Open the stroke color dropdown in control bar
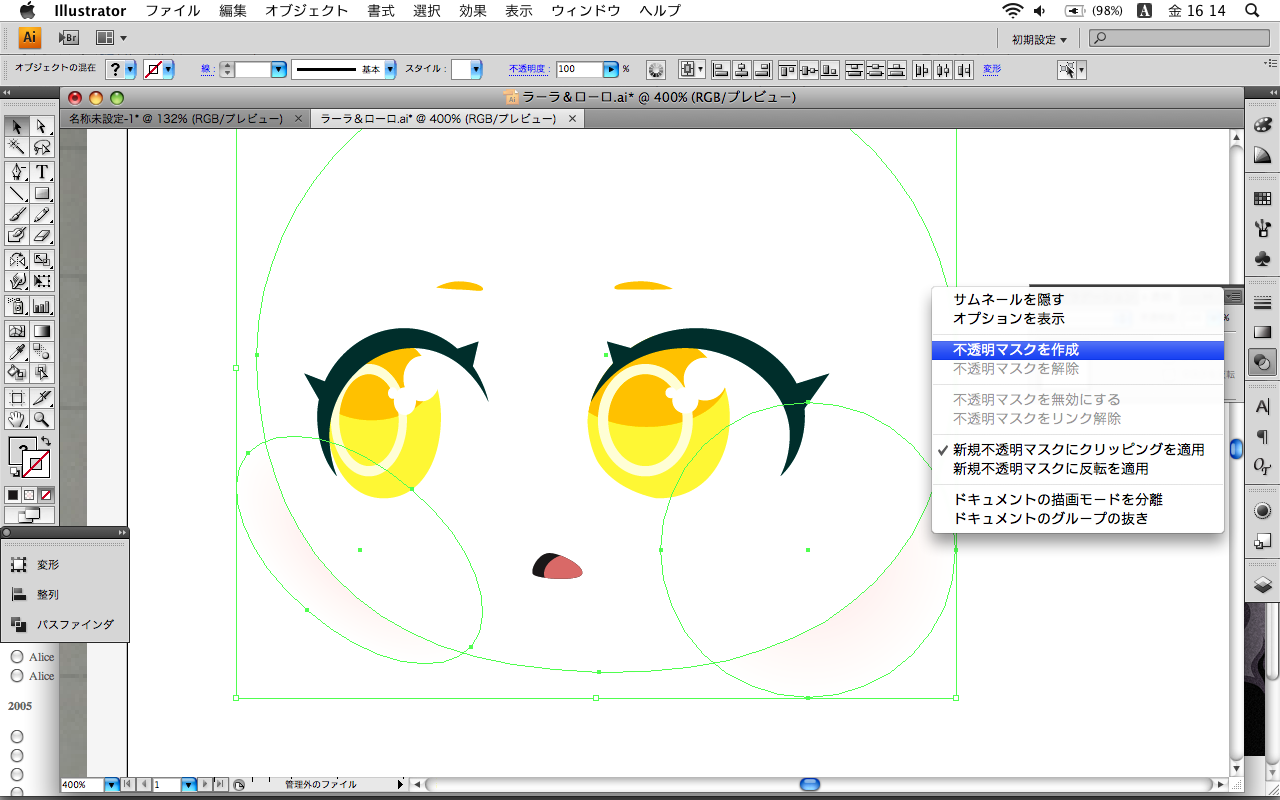 coord(168,69)
